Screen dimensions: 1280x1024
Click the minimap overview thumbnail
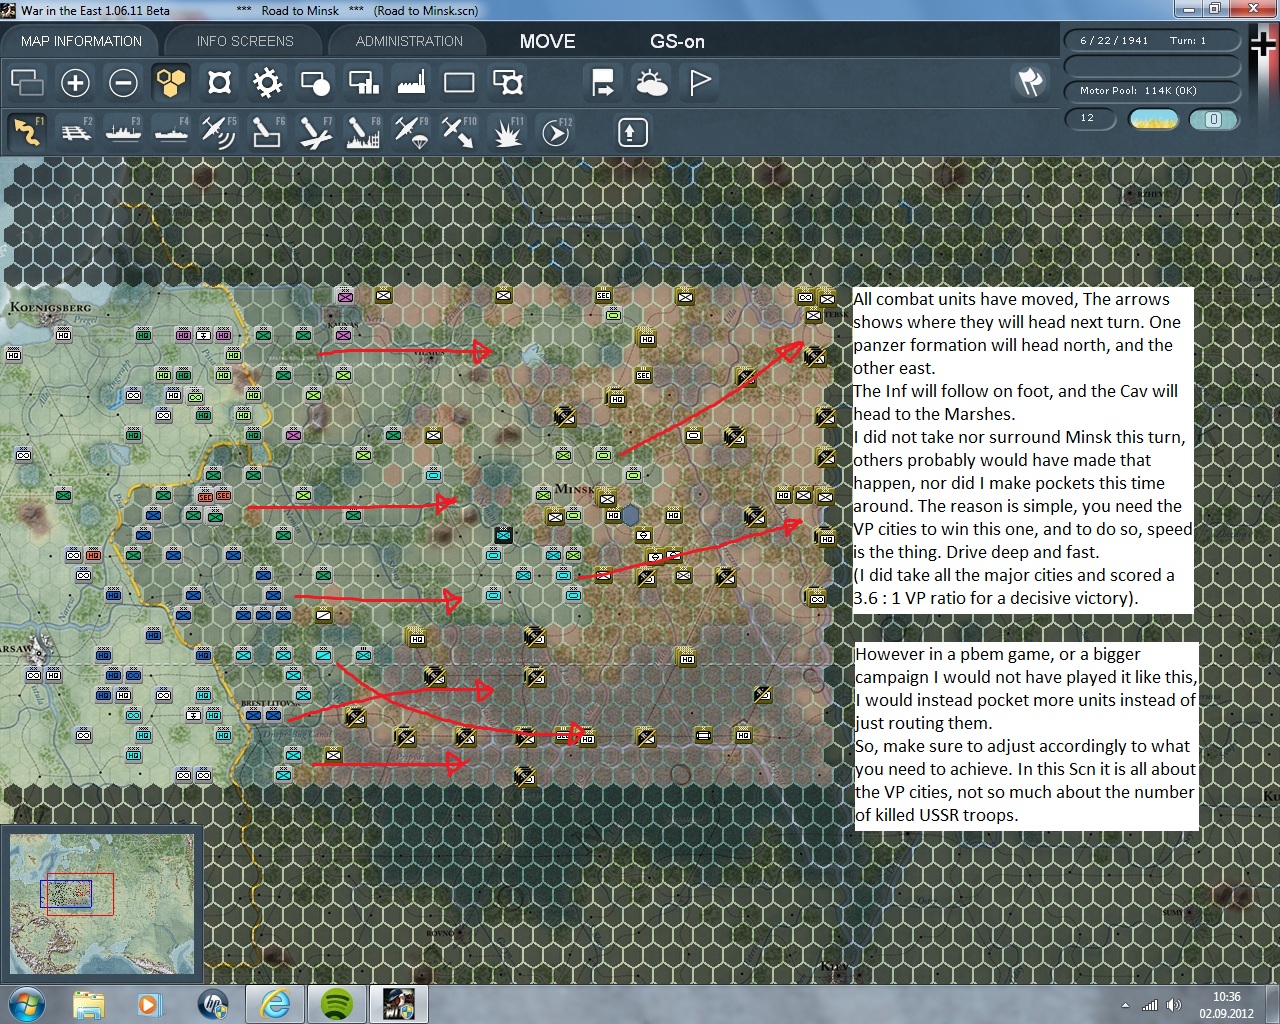coord(102,904)
